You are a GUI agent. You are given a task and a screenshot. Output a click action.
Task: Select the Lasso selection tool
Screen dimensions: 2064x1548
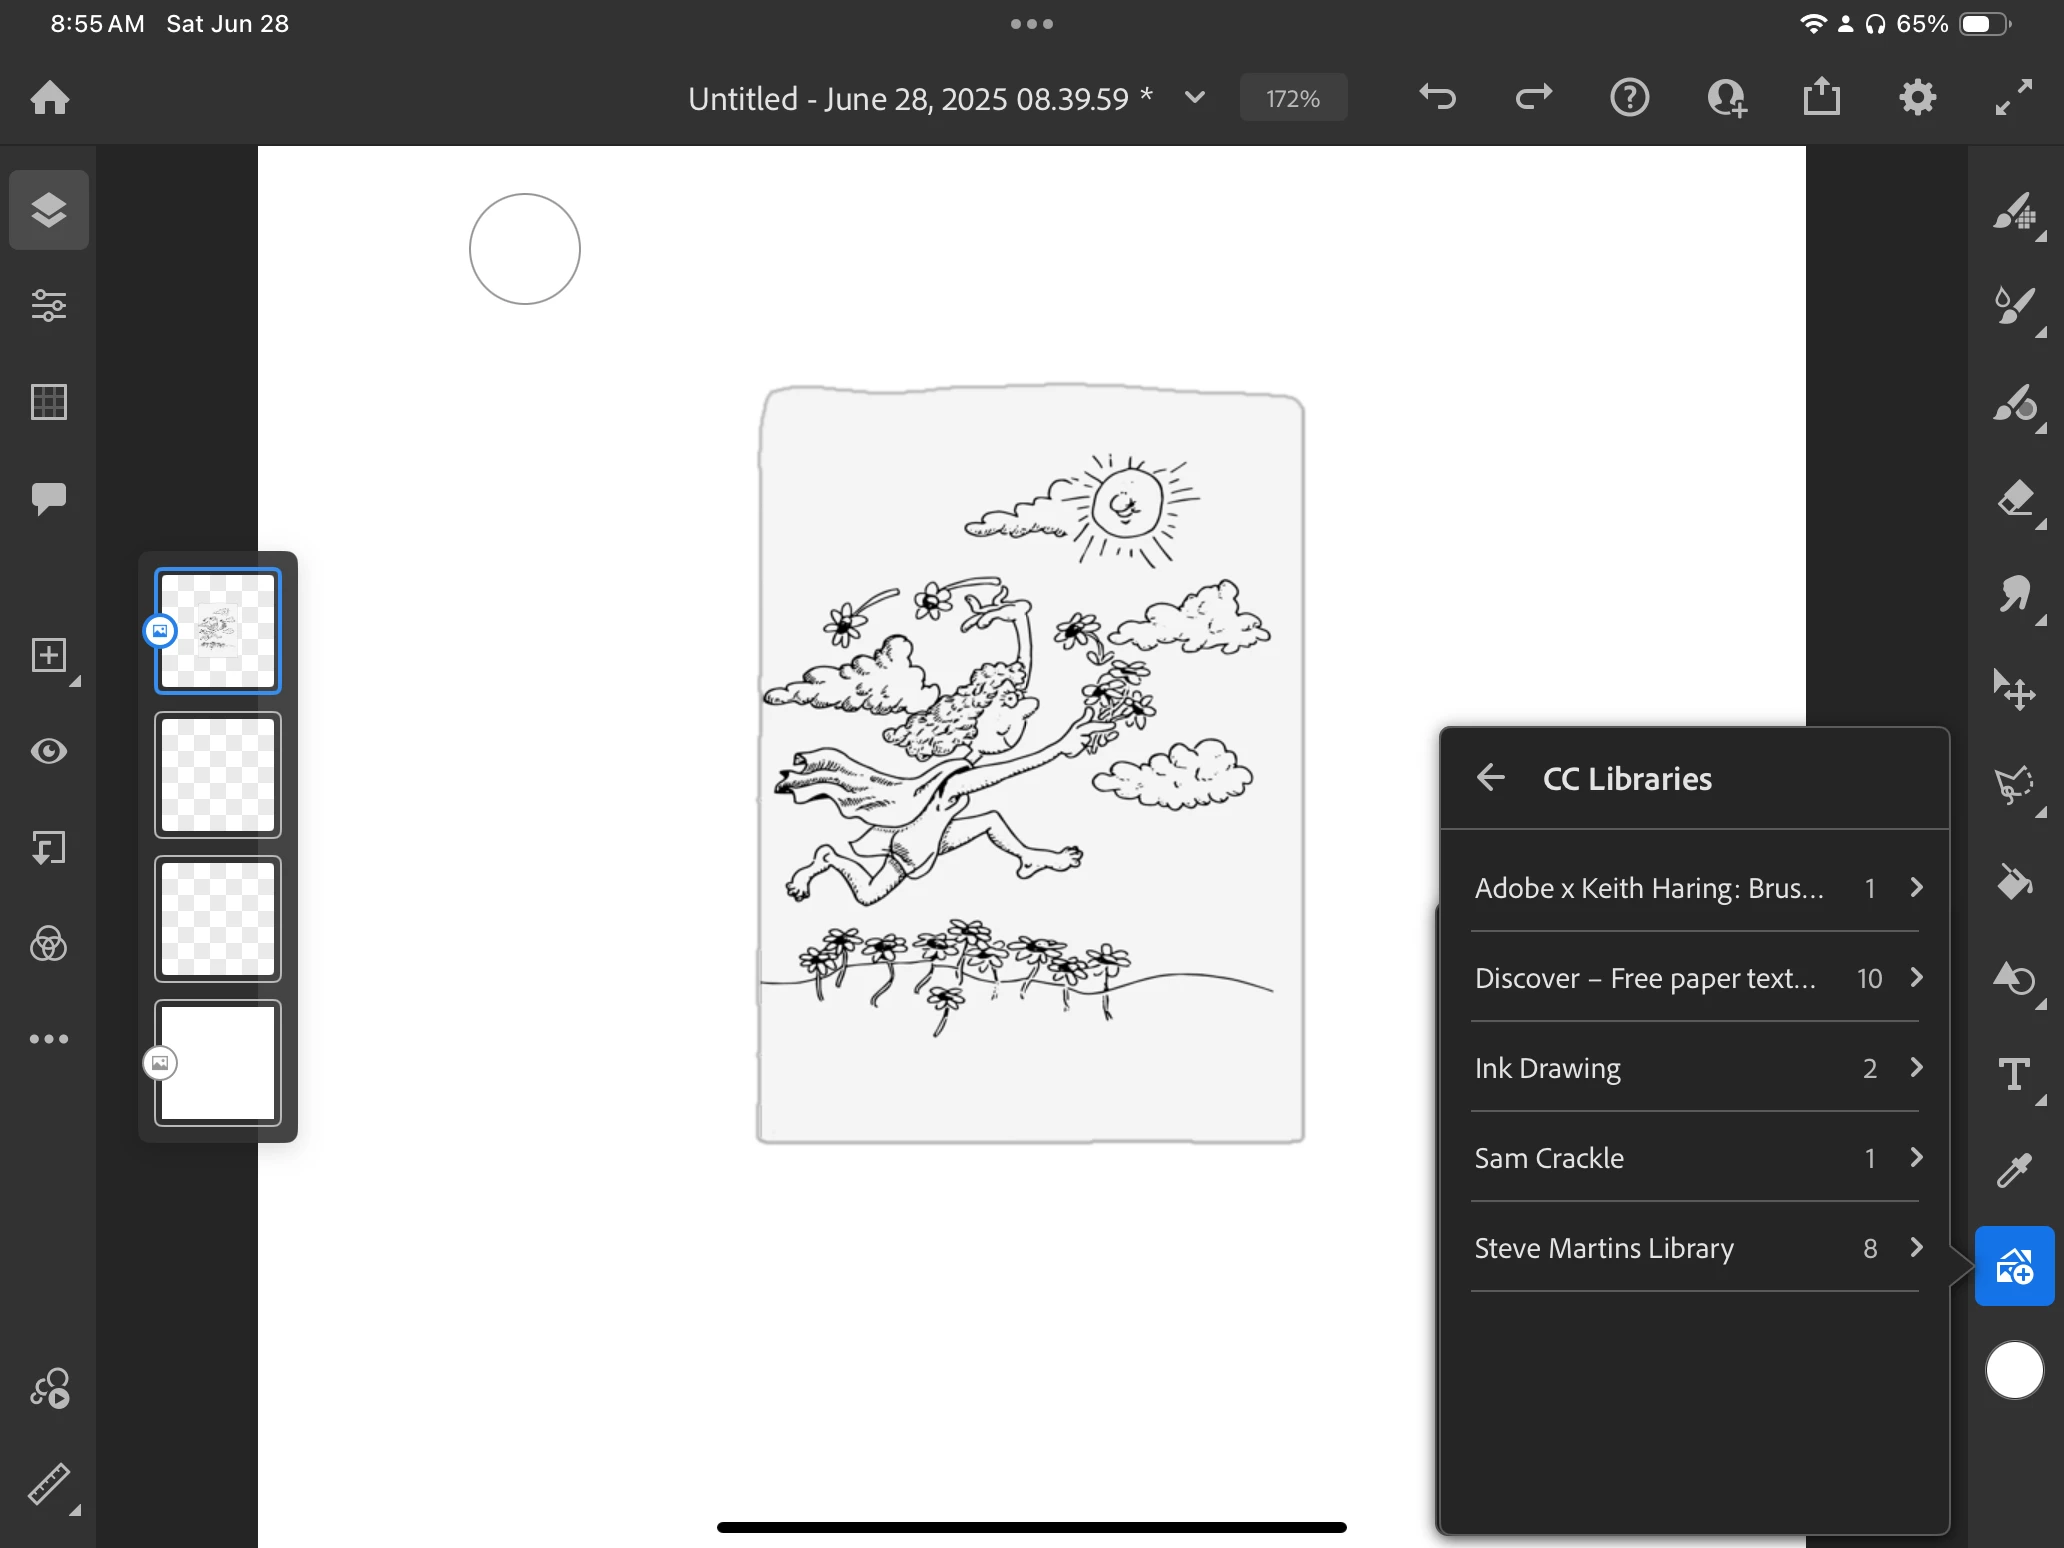[2014, 785]
